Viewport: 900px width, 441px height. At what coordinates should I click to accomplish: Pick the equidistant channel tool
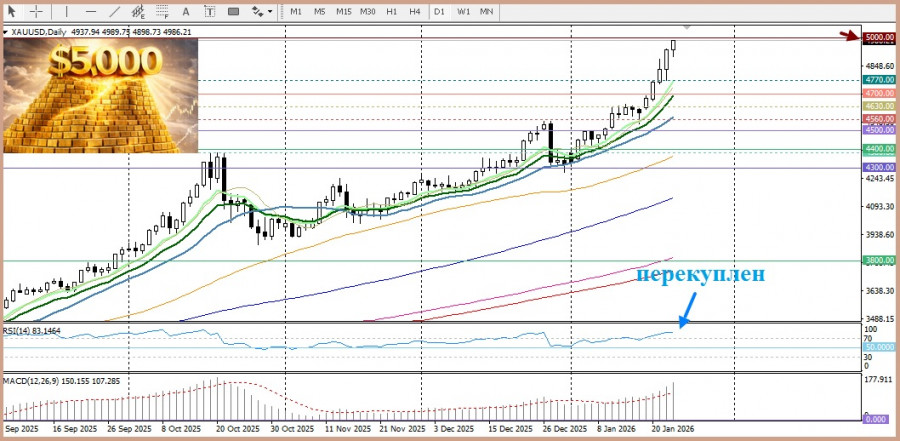[x=138, y=11]
